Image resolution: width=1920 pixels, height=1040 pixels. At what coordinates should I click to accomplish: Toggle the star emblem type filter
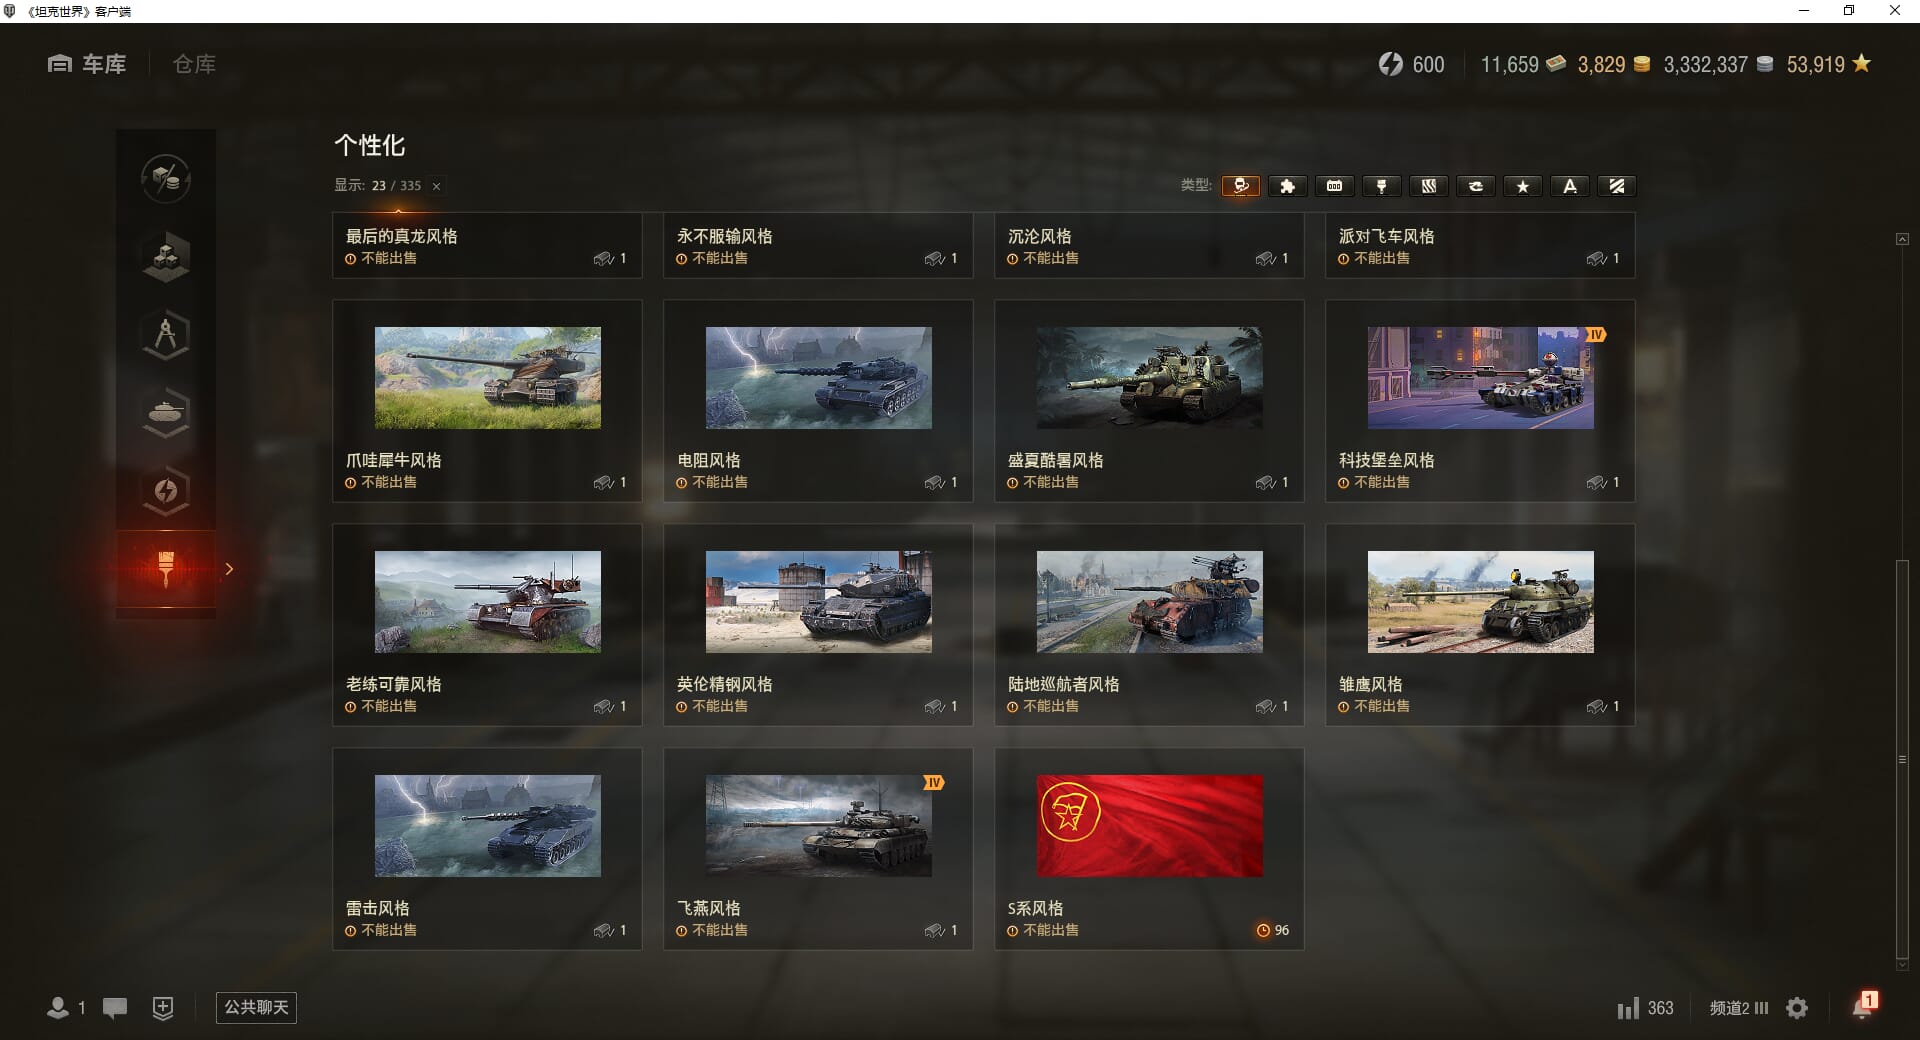[1523, 186]
